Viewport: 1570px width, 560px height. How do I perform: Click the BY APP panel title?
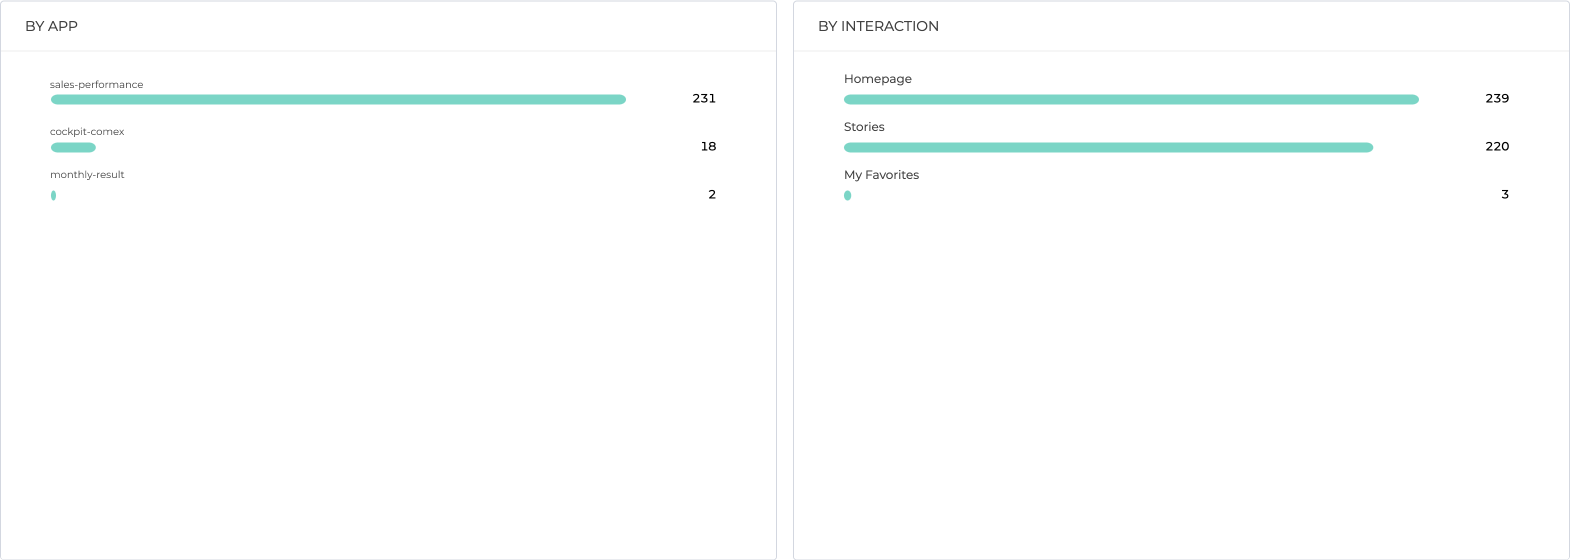[51, 26]
